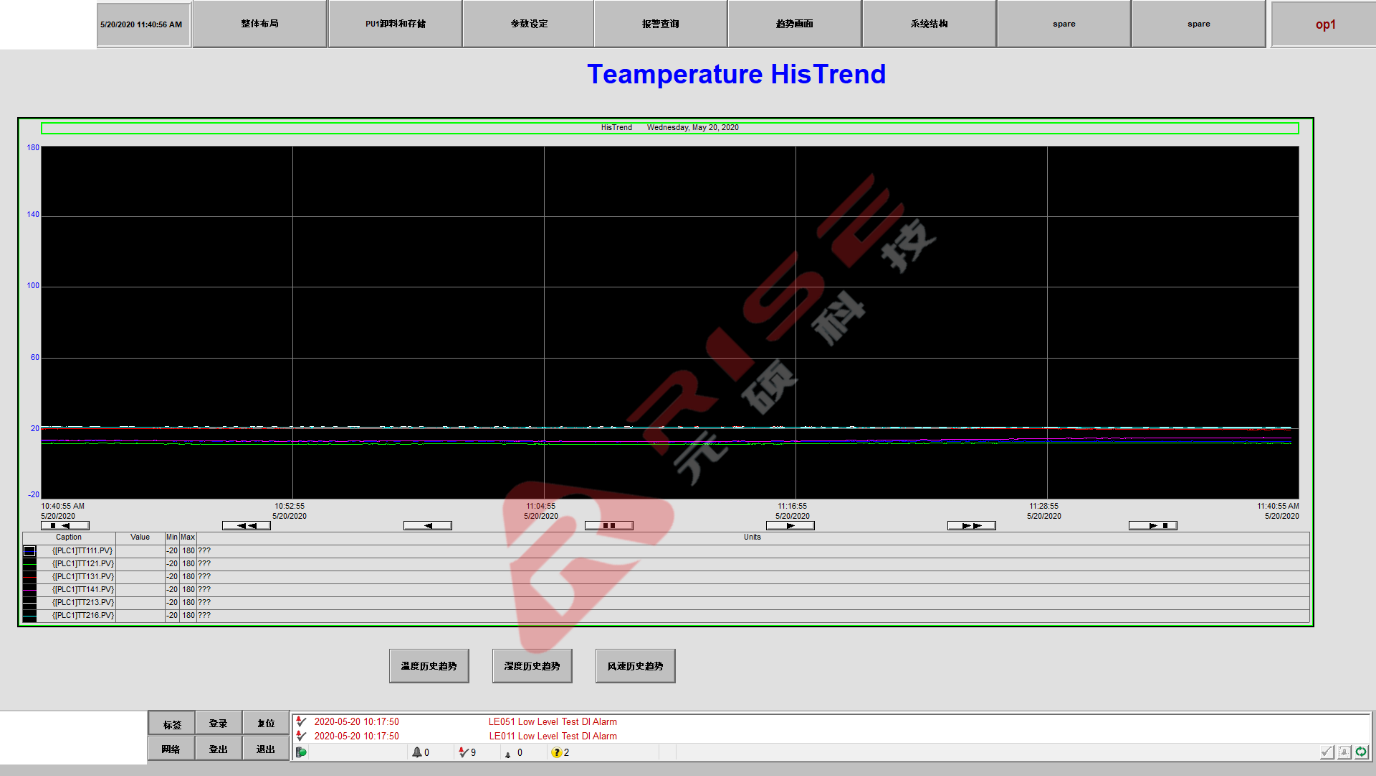
Task: Click the TT141.PV pen caption row
Action: [x=83, y=590]
